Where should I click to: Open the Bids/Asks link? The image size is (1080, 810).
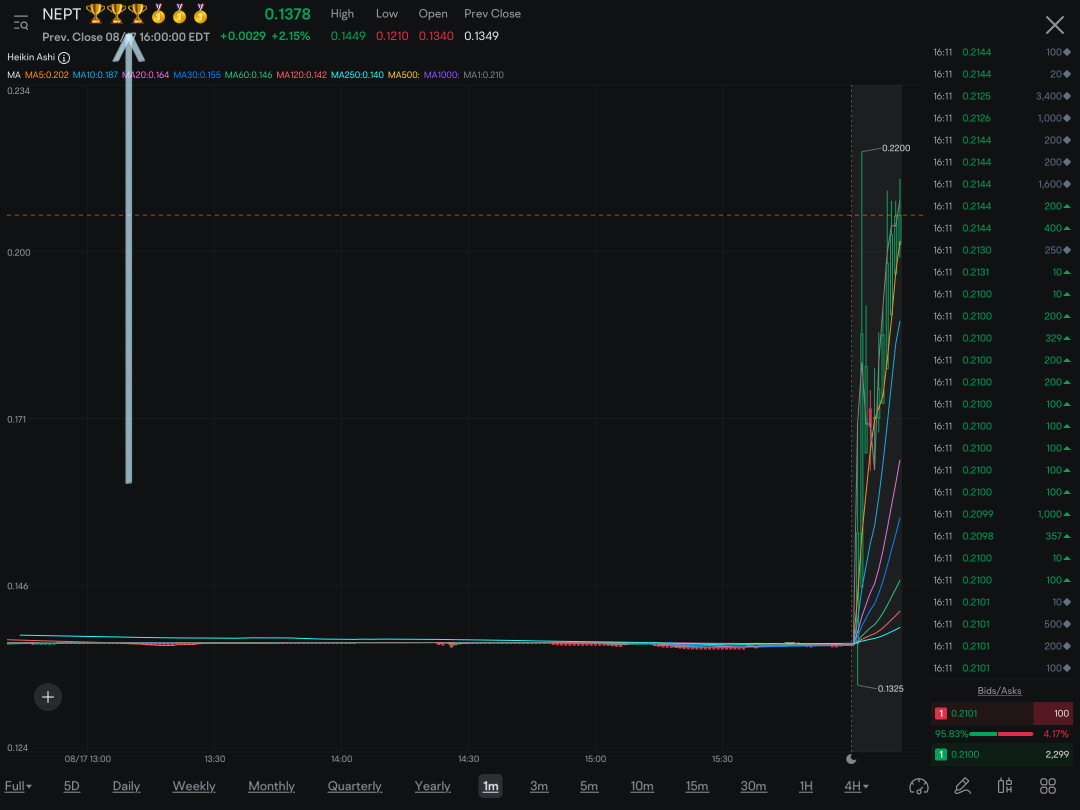(x=999, y=691)
